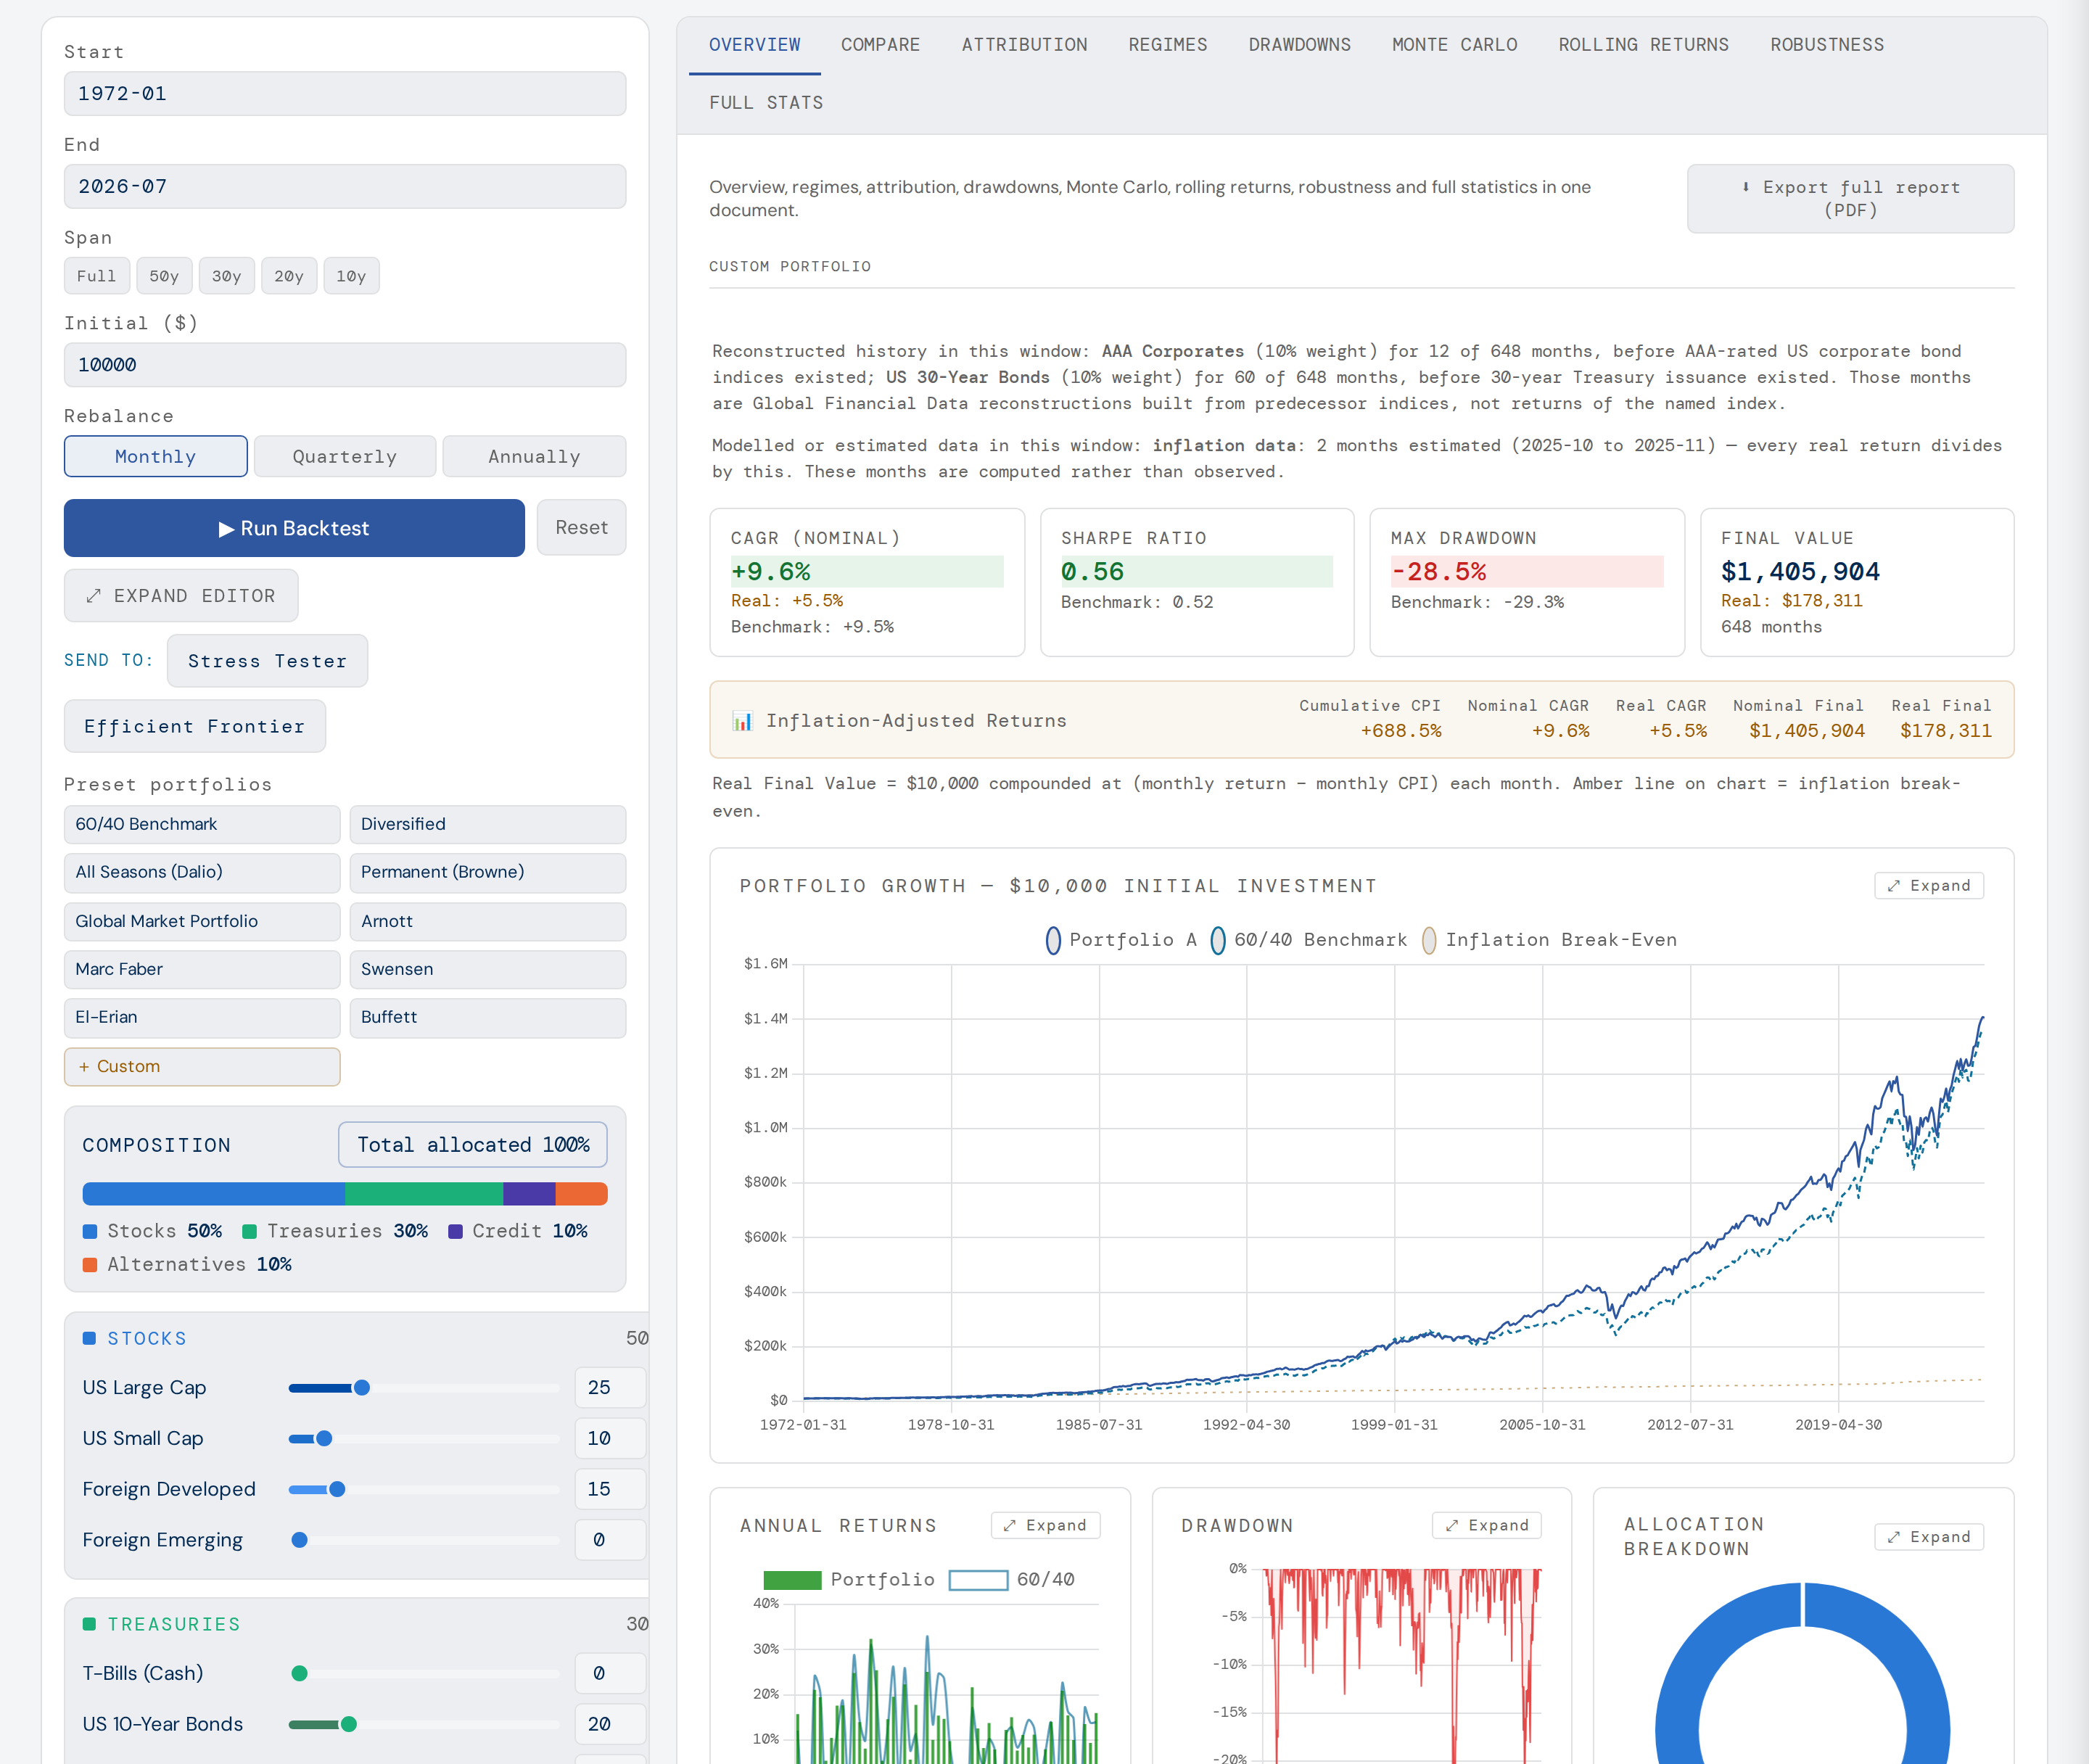
Task: Adjust the US 10-Year Bonds slider
Action: point(424,1724)
